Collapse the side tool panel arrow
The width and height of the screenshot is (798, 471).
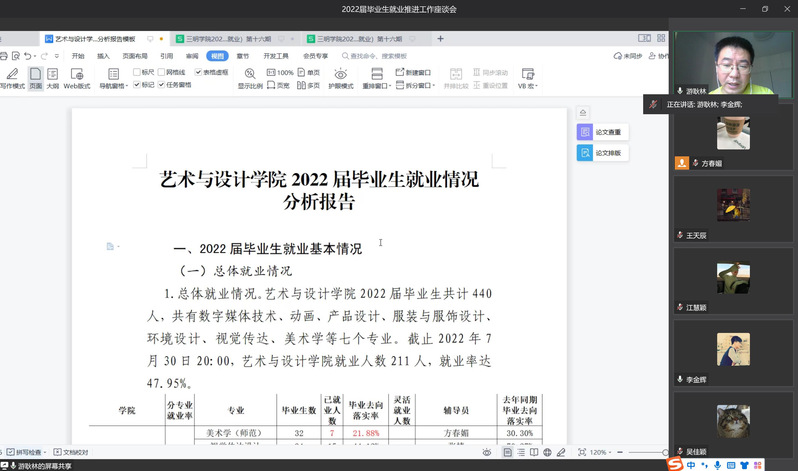[583, 113]
